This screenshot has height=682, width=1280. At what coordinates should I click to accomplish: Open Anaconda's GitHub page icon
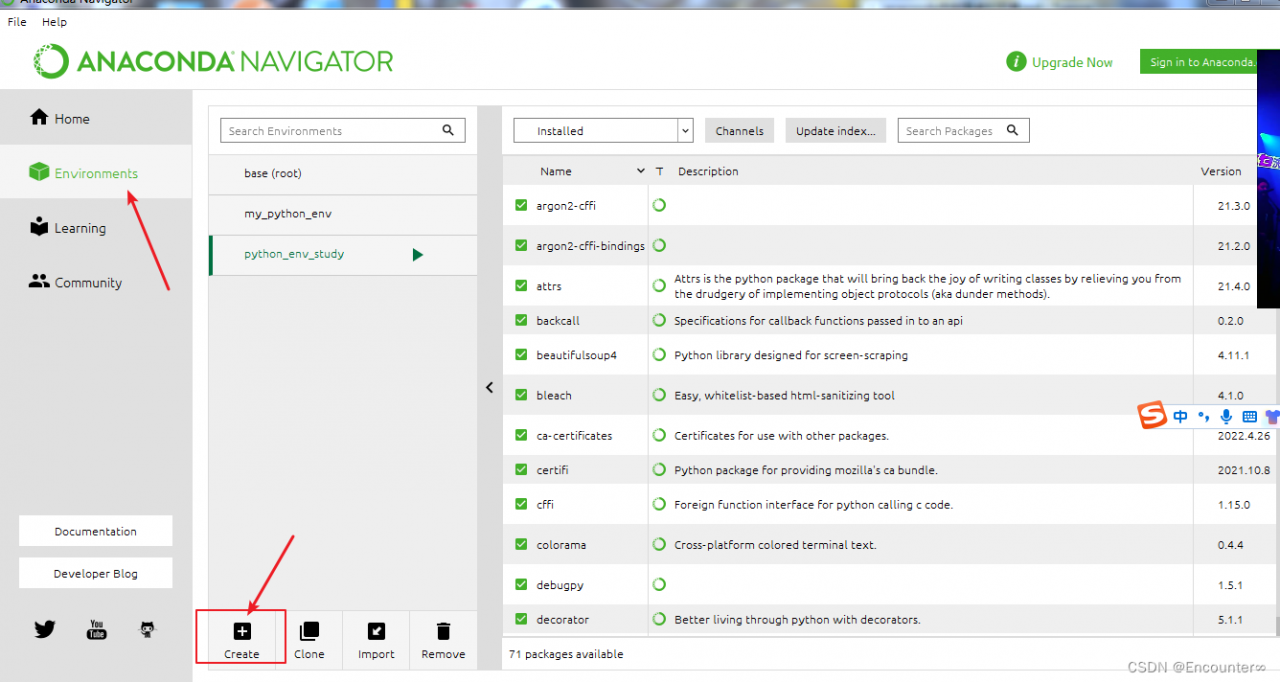[x=147, y=629]
